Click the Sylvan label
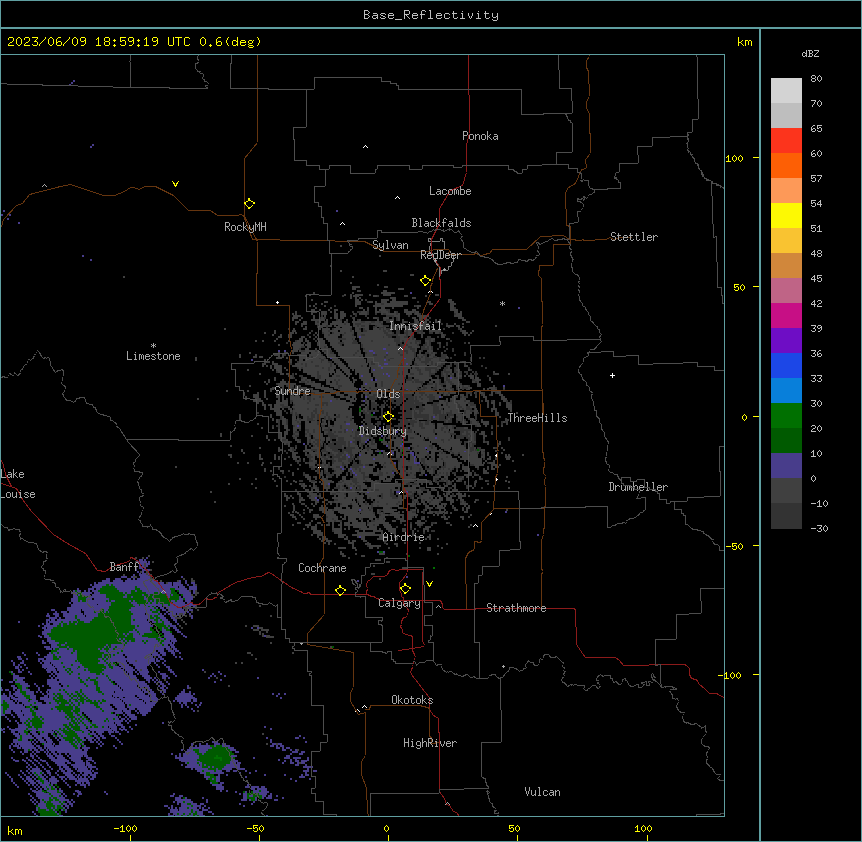 pyautogui.click(x=390, y=245)
